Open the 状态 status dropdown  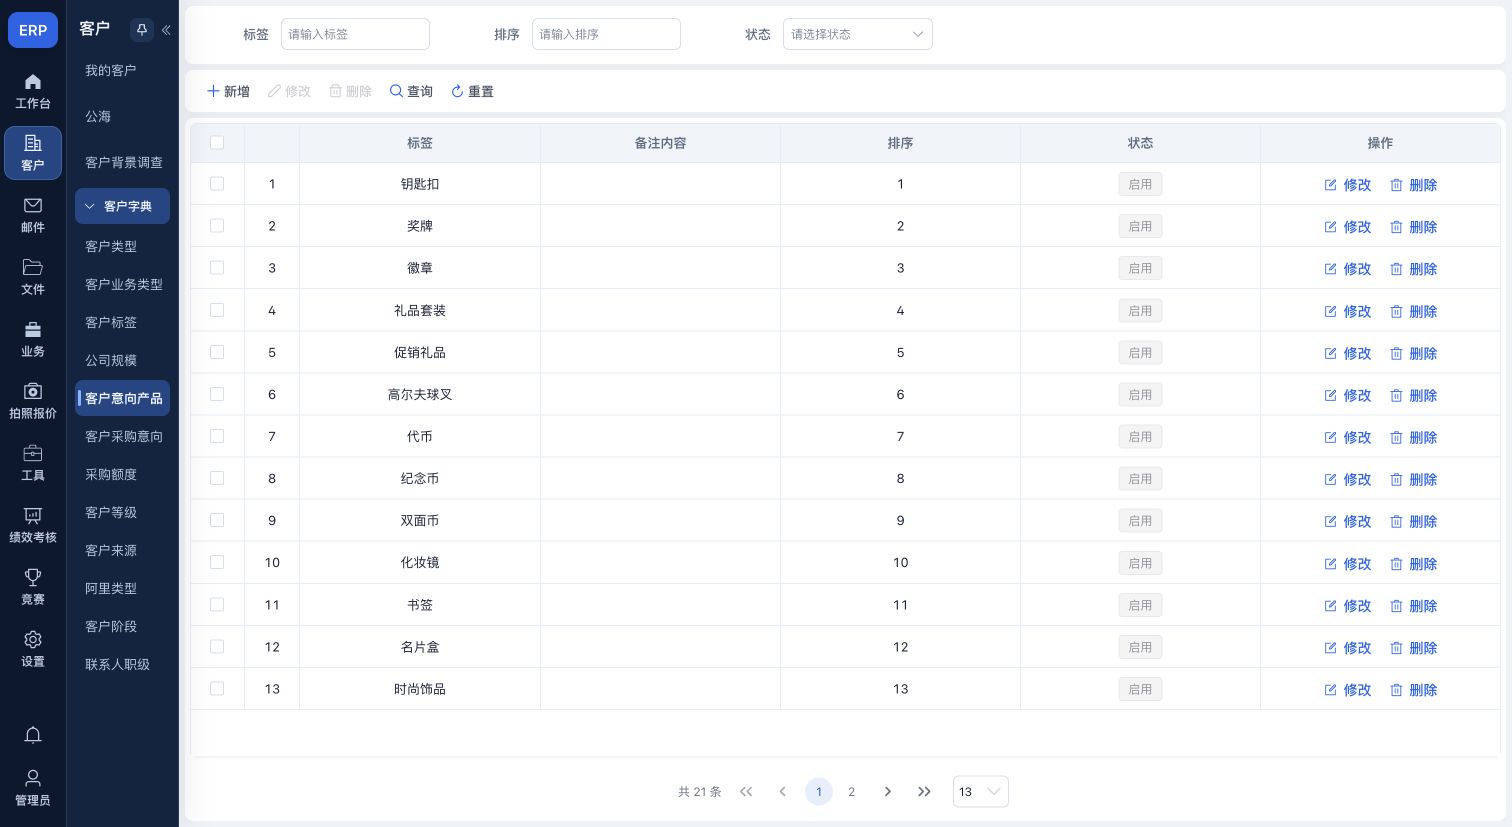click(858, 34)
